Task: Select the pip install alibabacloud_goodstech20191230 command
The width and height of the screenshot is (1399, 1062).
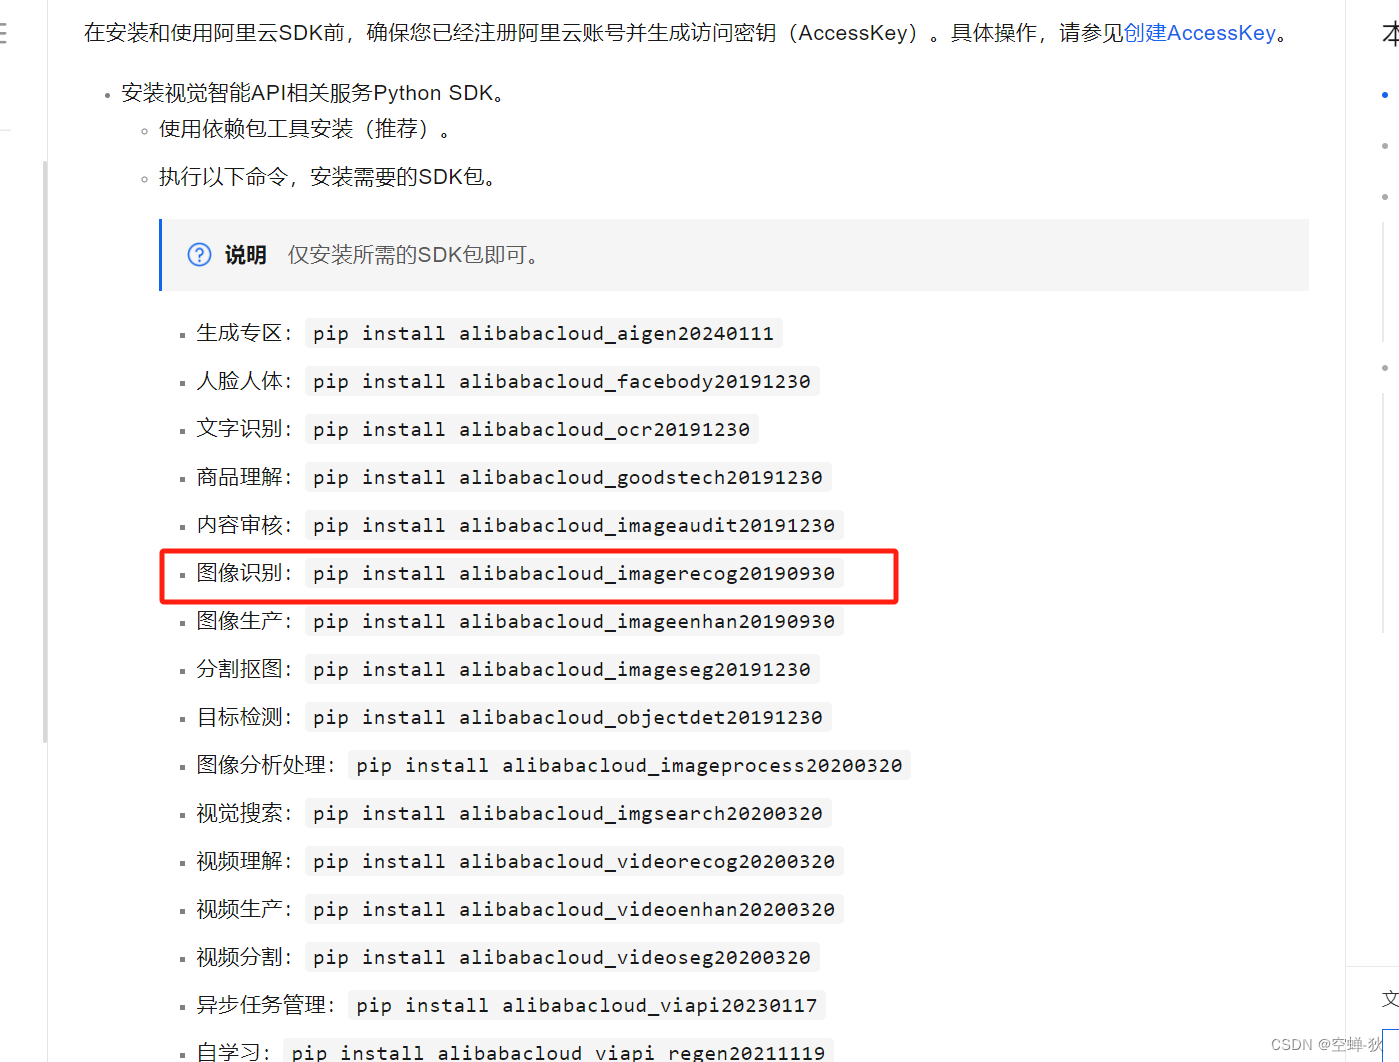Action: click(x=568, y=477)
